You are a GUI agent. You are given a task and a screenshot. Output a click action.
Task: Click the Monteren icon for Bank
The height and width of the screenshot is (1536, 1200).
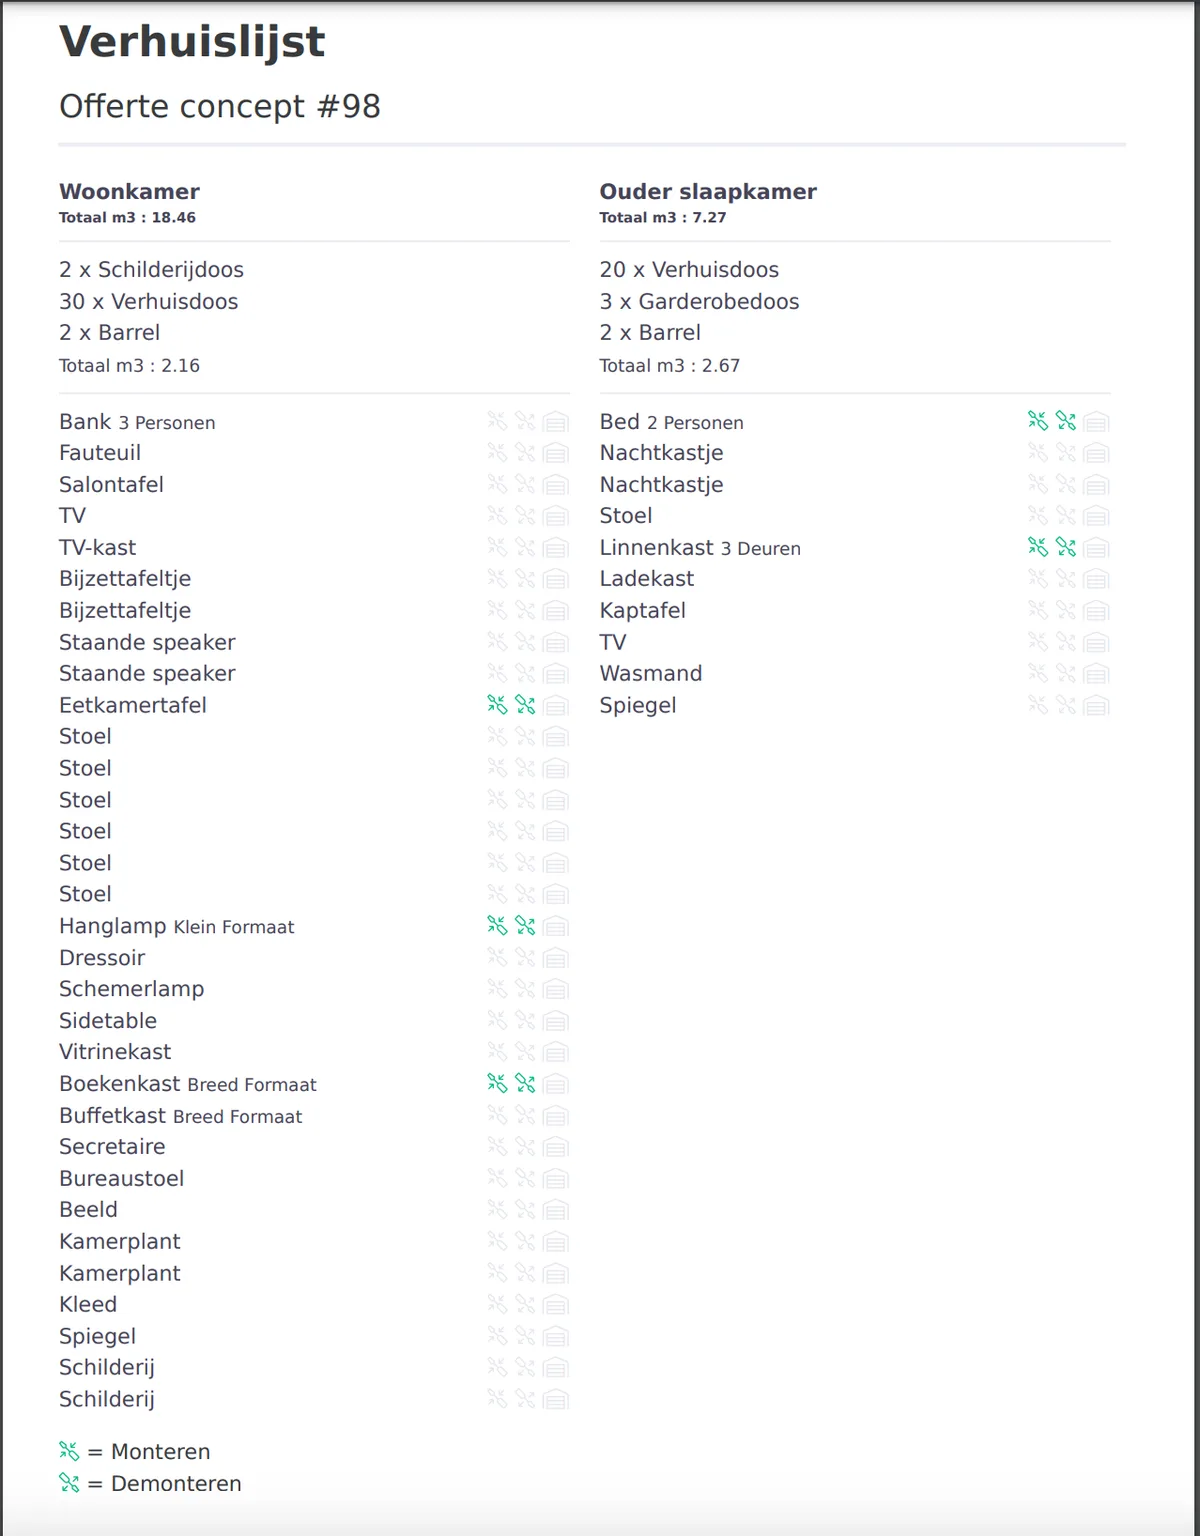497,422
